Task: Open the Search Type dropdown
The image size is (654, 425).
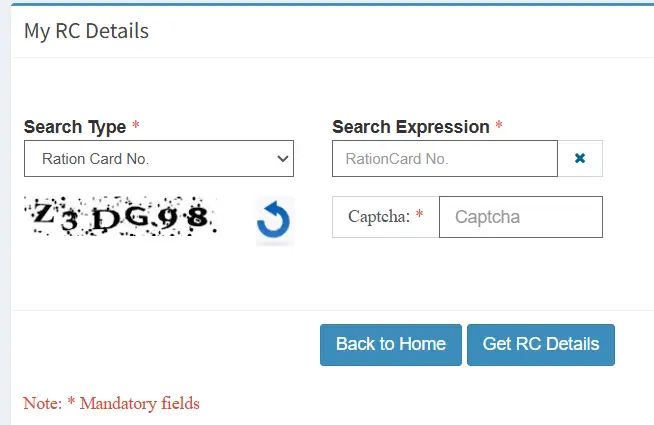Action: coord(158,159)
